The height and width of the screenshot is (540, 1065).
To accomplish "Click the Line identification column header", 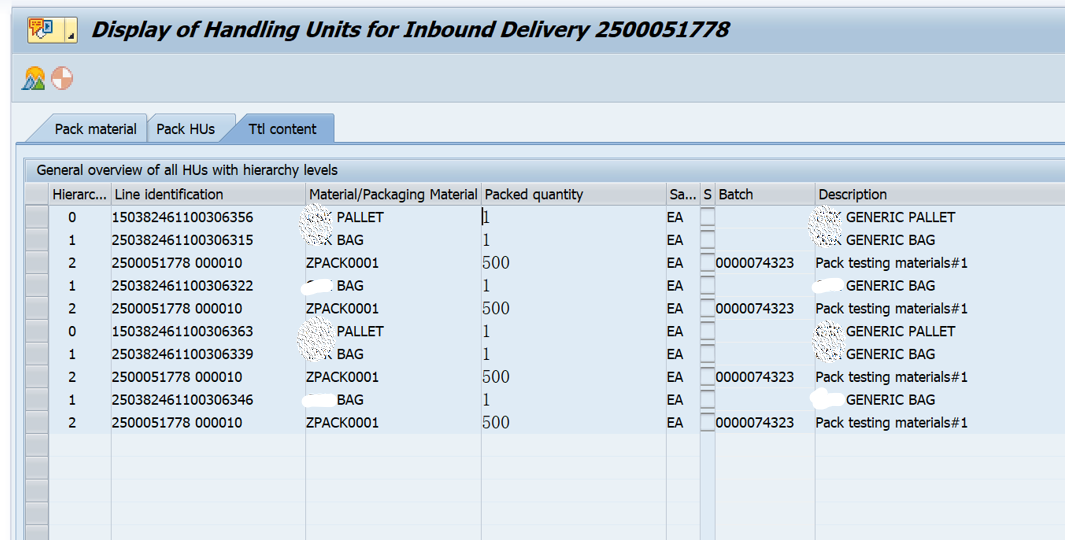I will [208, 194].
